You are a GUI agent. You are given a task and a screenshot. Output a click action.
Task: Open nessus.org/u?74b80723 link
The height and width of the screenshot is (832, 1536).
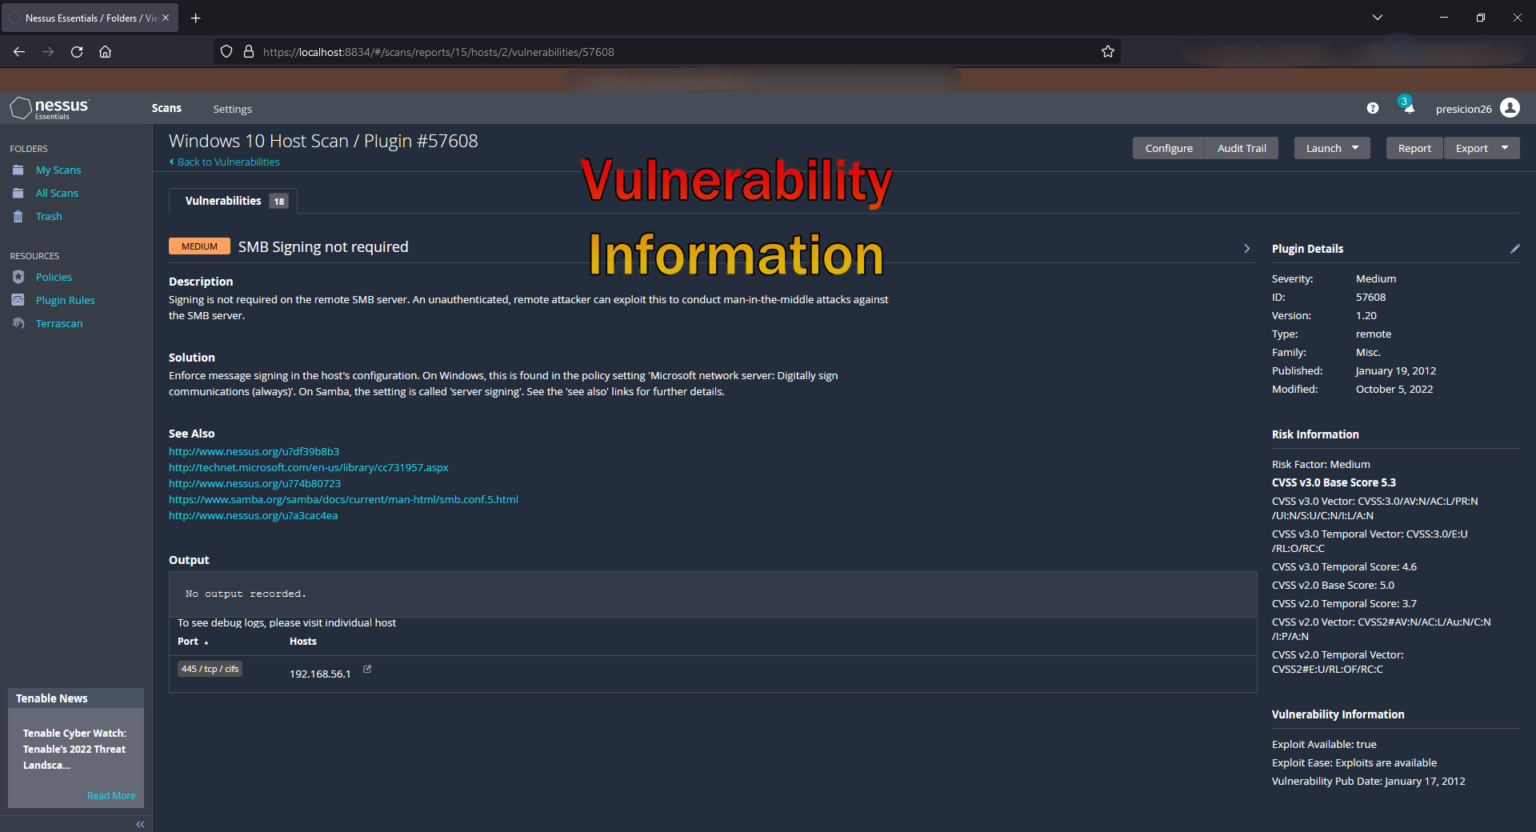(x=255, y=484)
